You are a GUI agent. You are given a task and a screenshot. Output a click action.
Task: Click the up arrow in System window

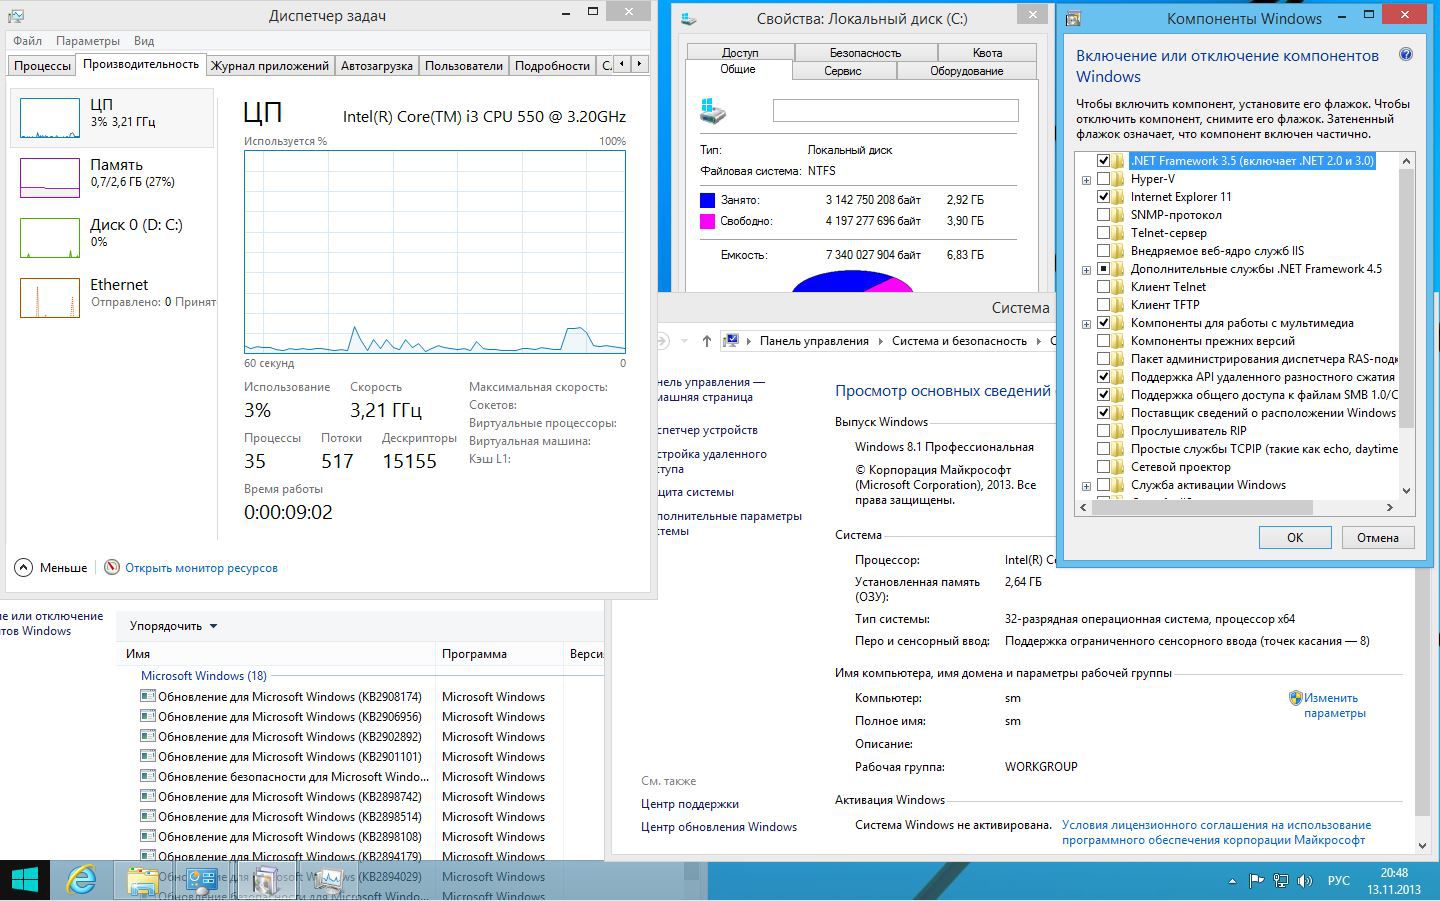[707, 341]
